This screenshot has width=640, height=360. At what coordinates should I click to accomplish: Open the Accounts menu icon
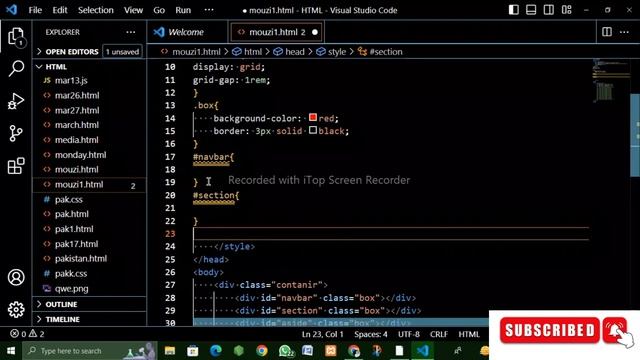tap(16, 277)
